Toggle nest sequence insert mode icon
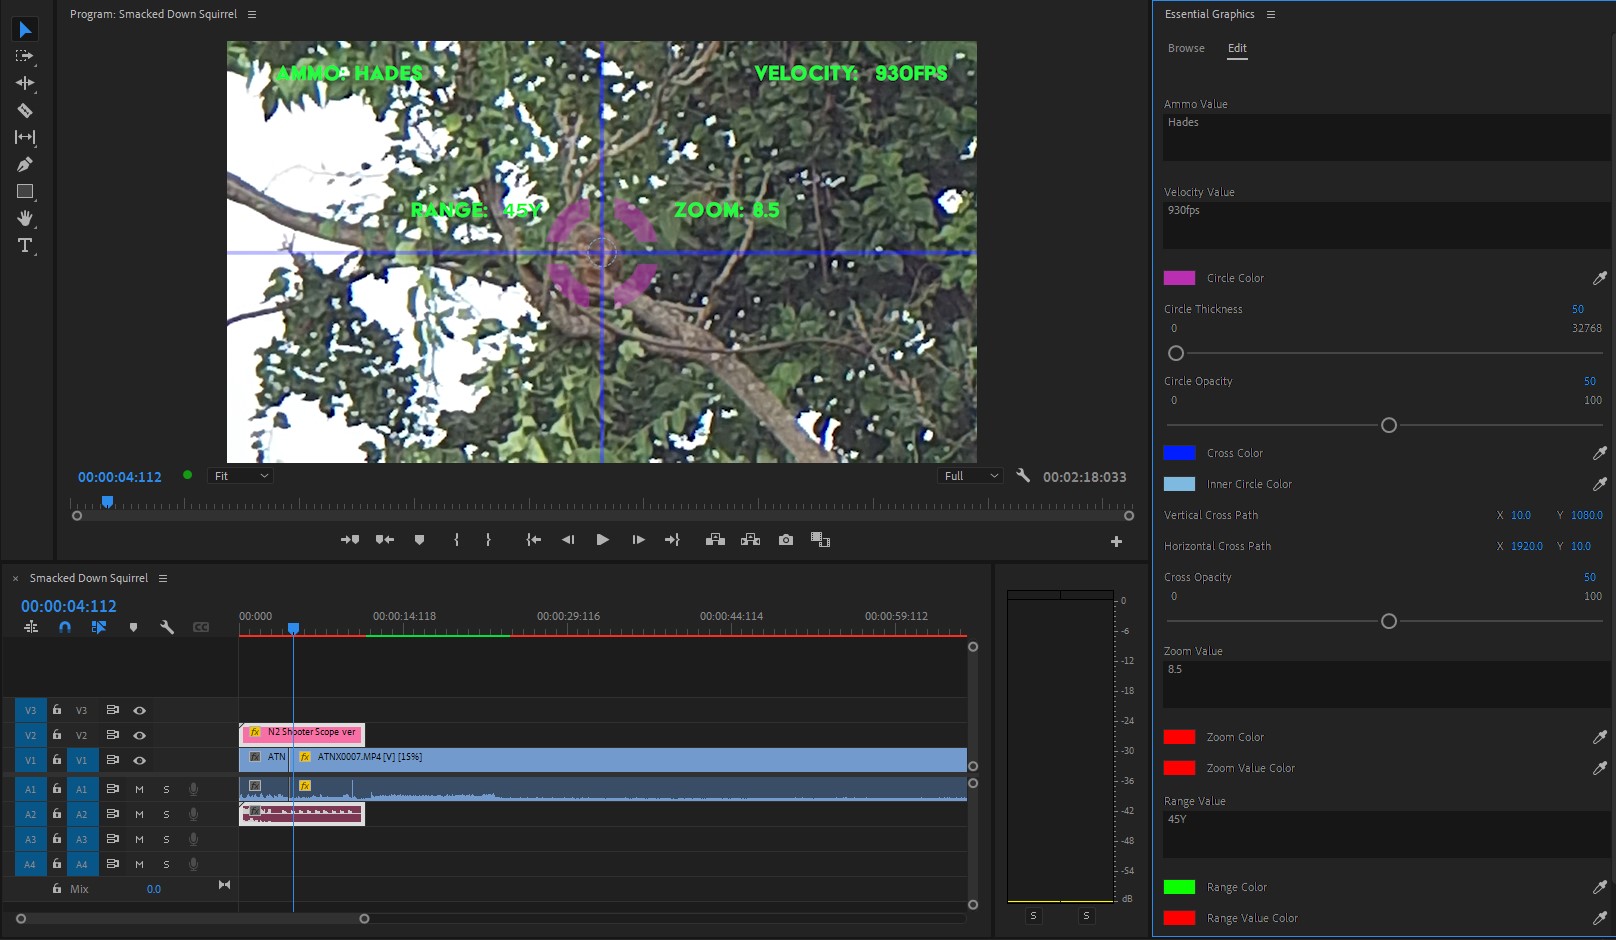The width and height of the screenshot is (1616, 940). tap(31, 627)
